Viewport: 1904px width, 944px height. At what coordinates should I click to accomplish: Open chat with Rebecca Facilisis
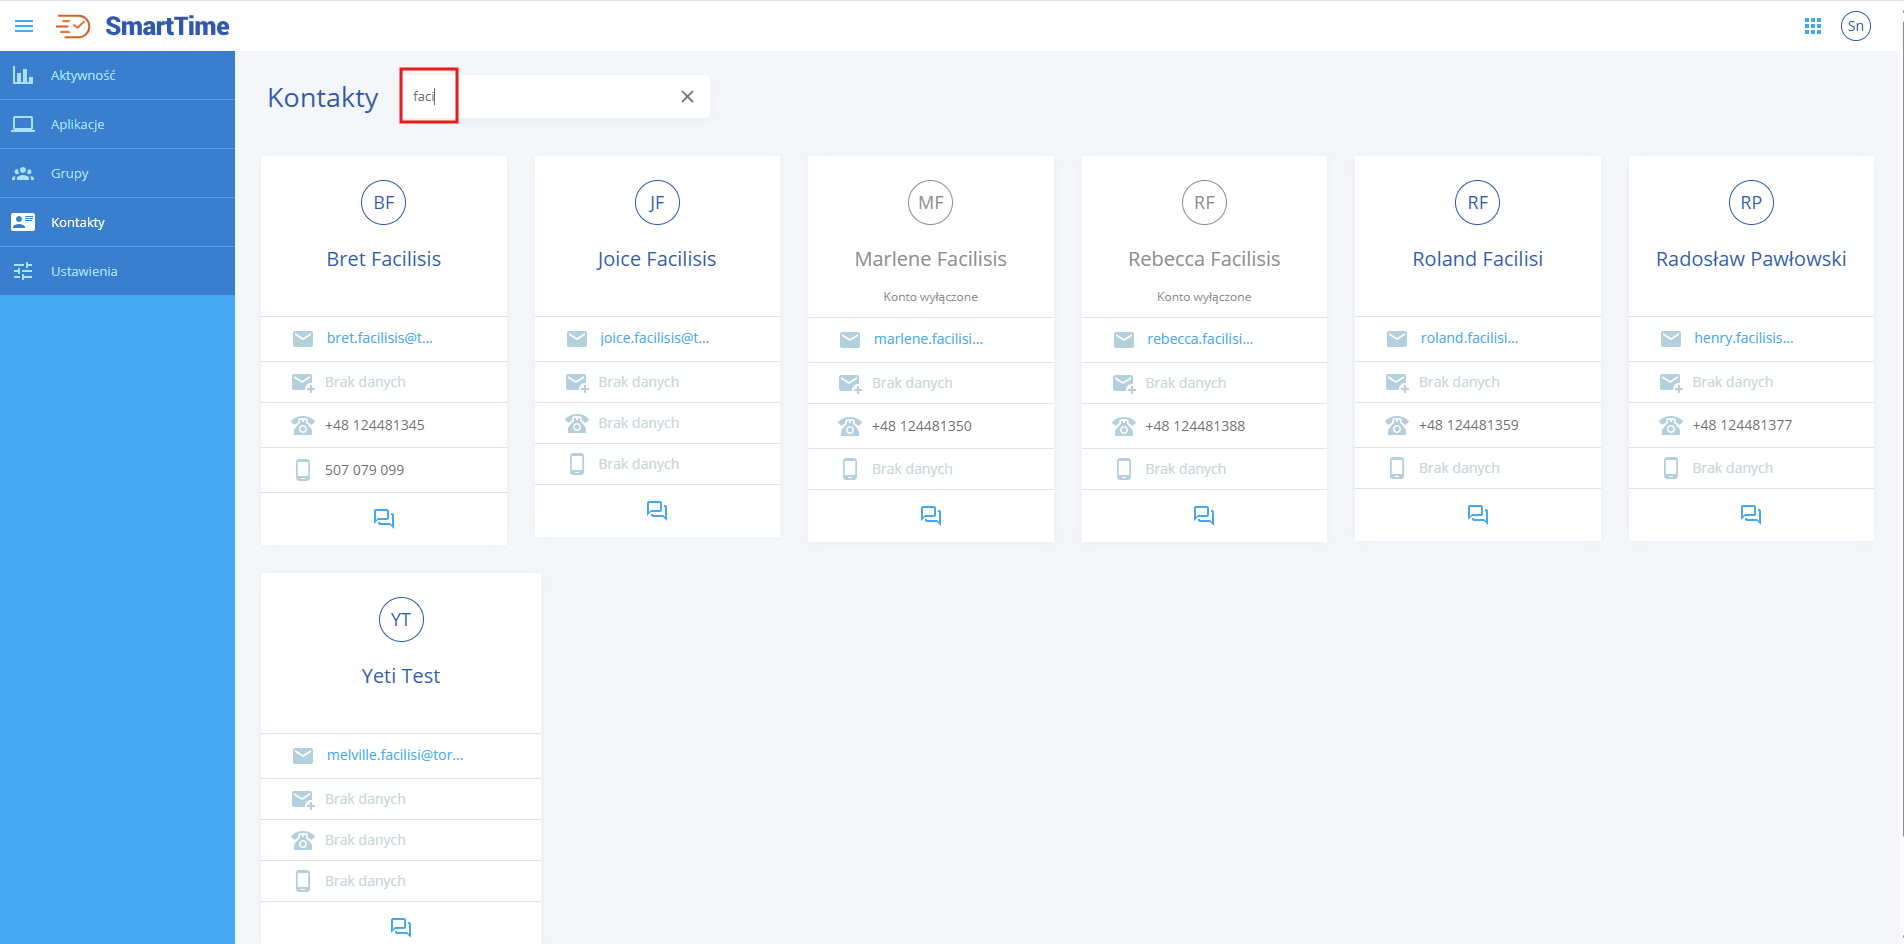[x=1204, y=515]
